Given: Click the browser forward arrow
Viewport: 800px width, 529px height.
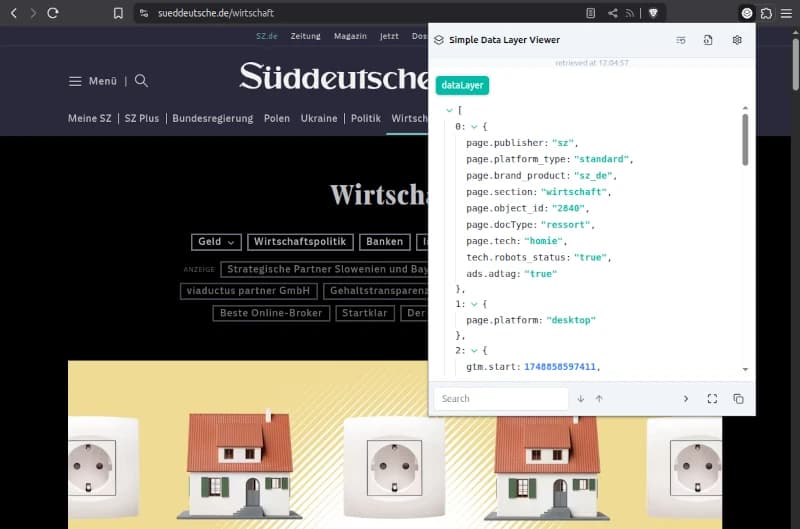Looking at the screenshot, I should (x=33, y=13).
